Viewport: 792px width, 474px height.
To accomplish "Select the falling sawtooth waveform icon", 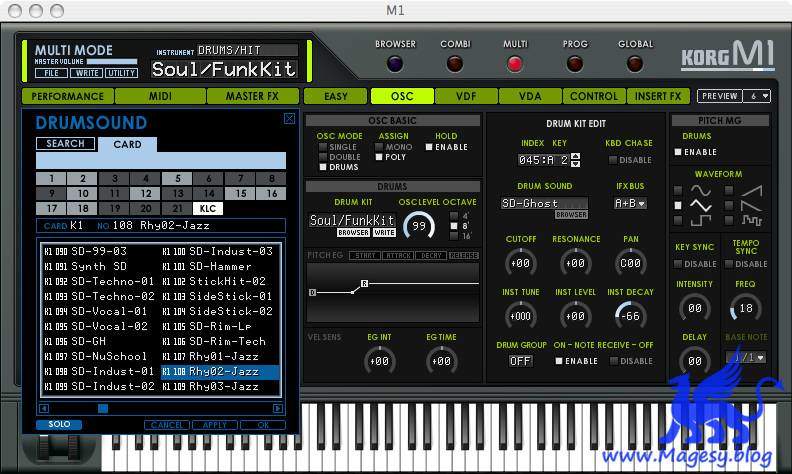I will click(x=752, y=205).
